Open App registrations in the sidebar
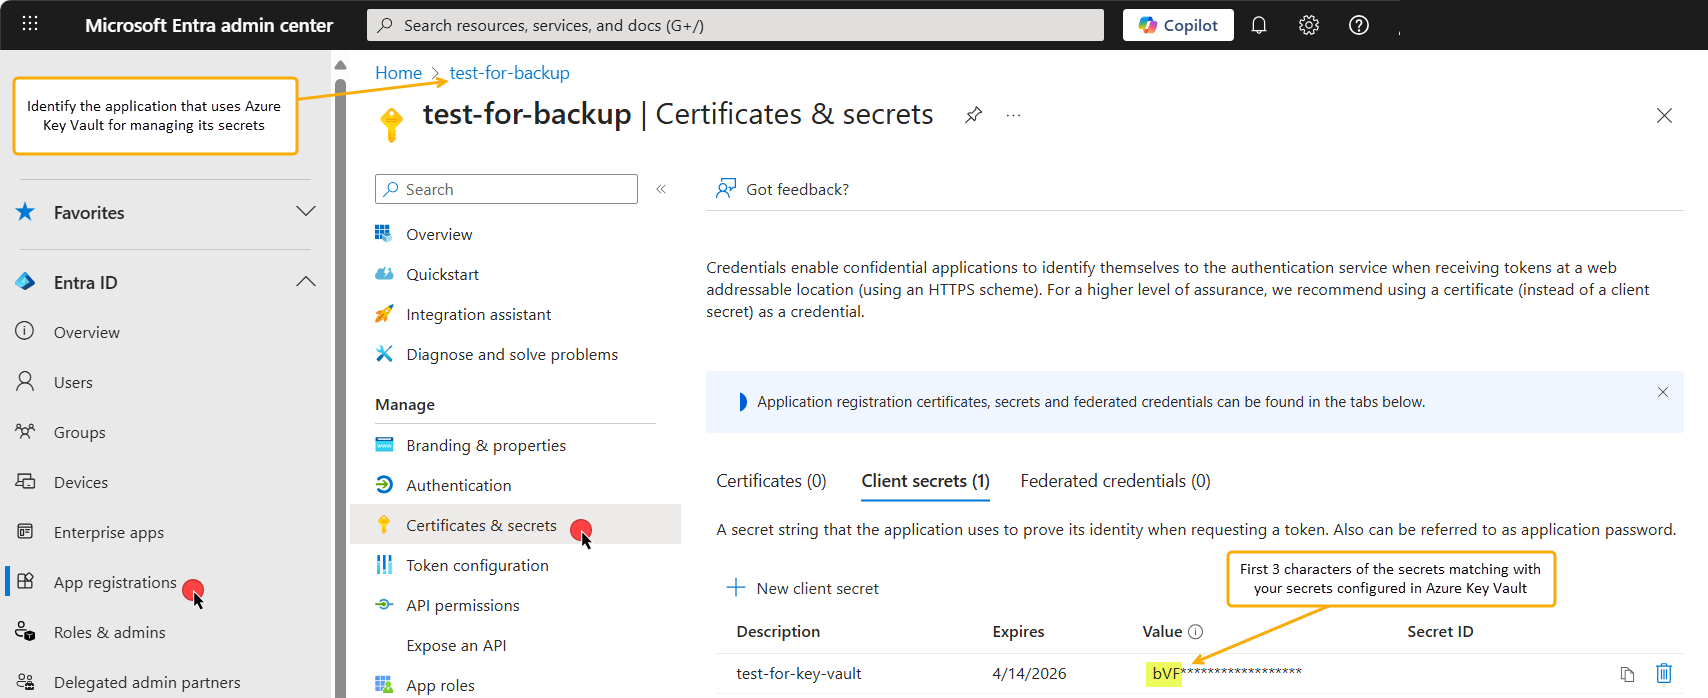 click(x=115, y=582)
